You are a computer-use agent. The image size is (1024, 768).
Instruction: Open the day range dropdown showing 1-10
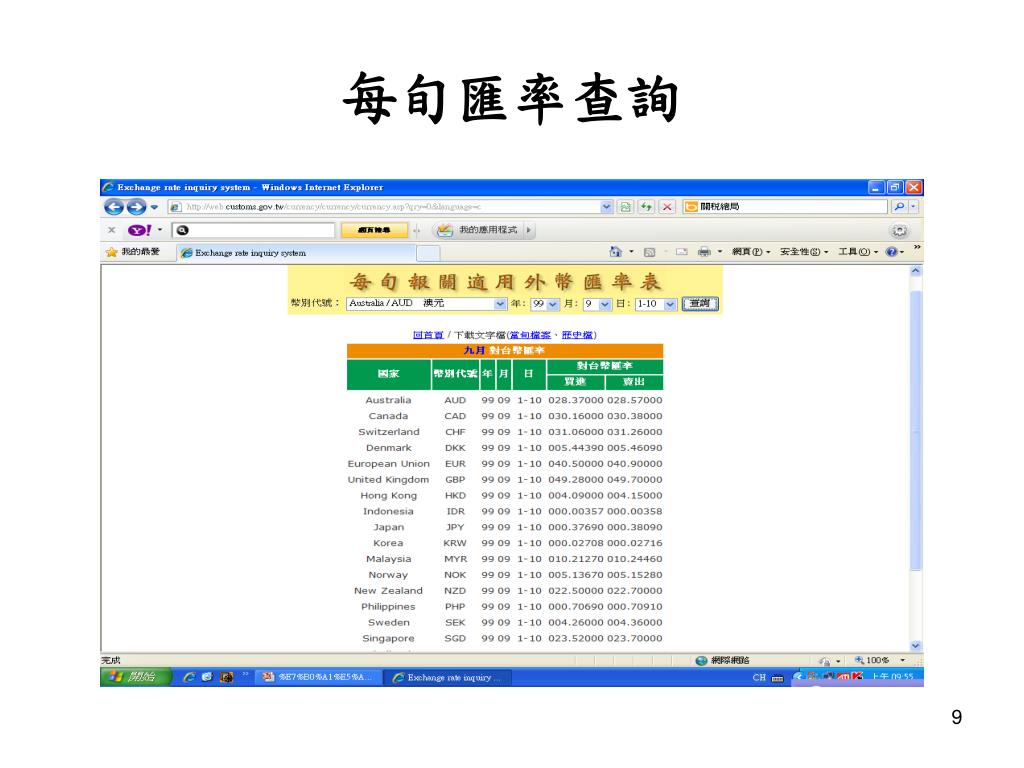[656, 304]
